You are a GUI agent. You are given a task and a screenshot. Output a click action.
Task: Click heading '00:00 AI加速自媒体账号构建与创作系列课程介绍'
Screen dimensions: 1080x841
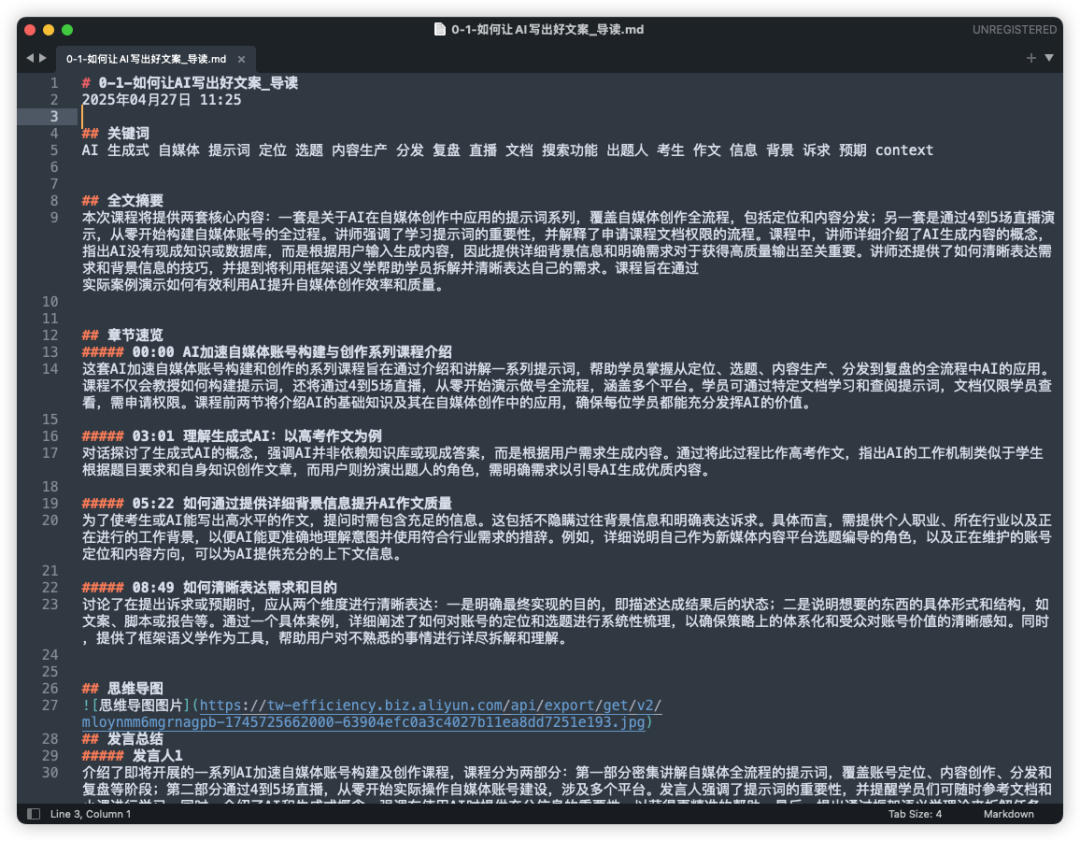pyautogui.click(x=292, y=352)
